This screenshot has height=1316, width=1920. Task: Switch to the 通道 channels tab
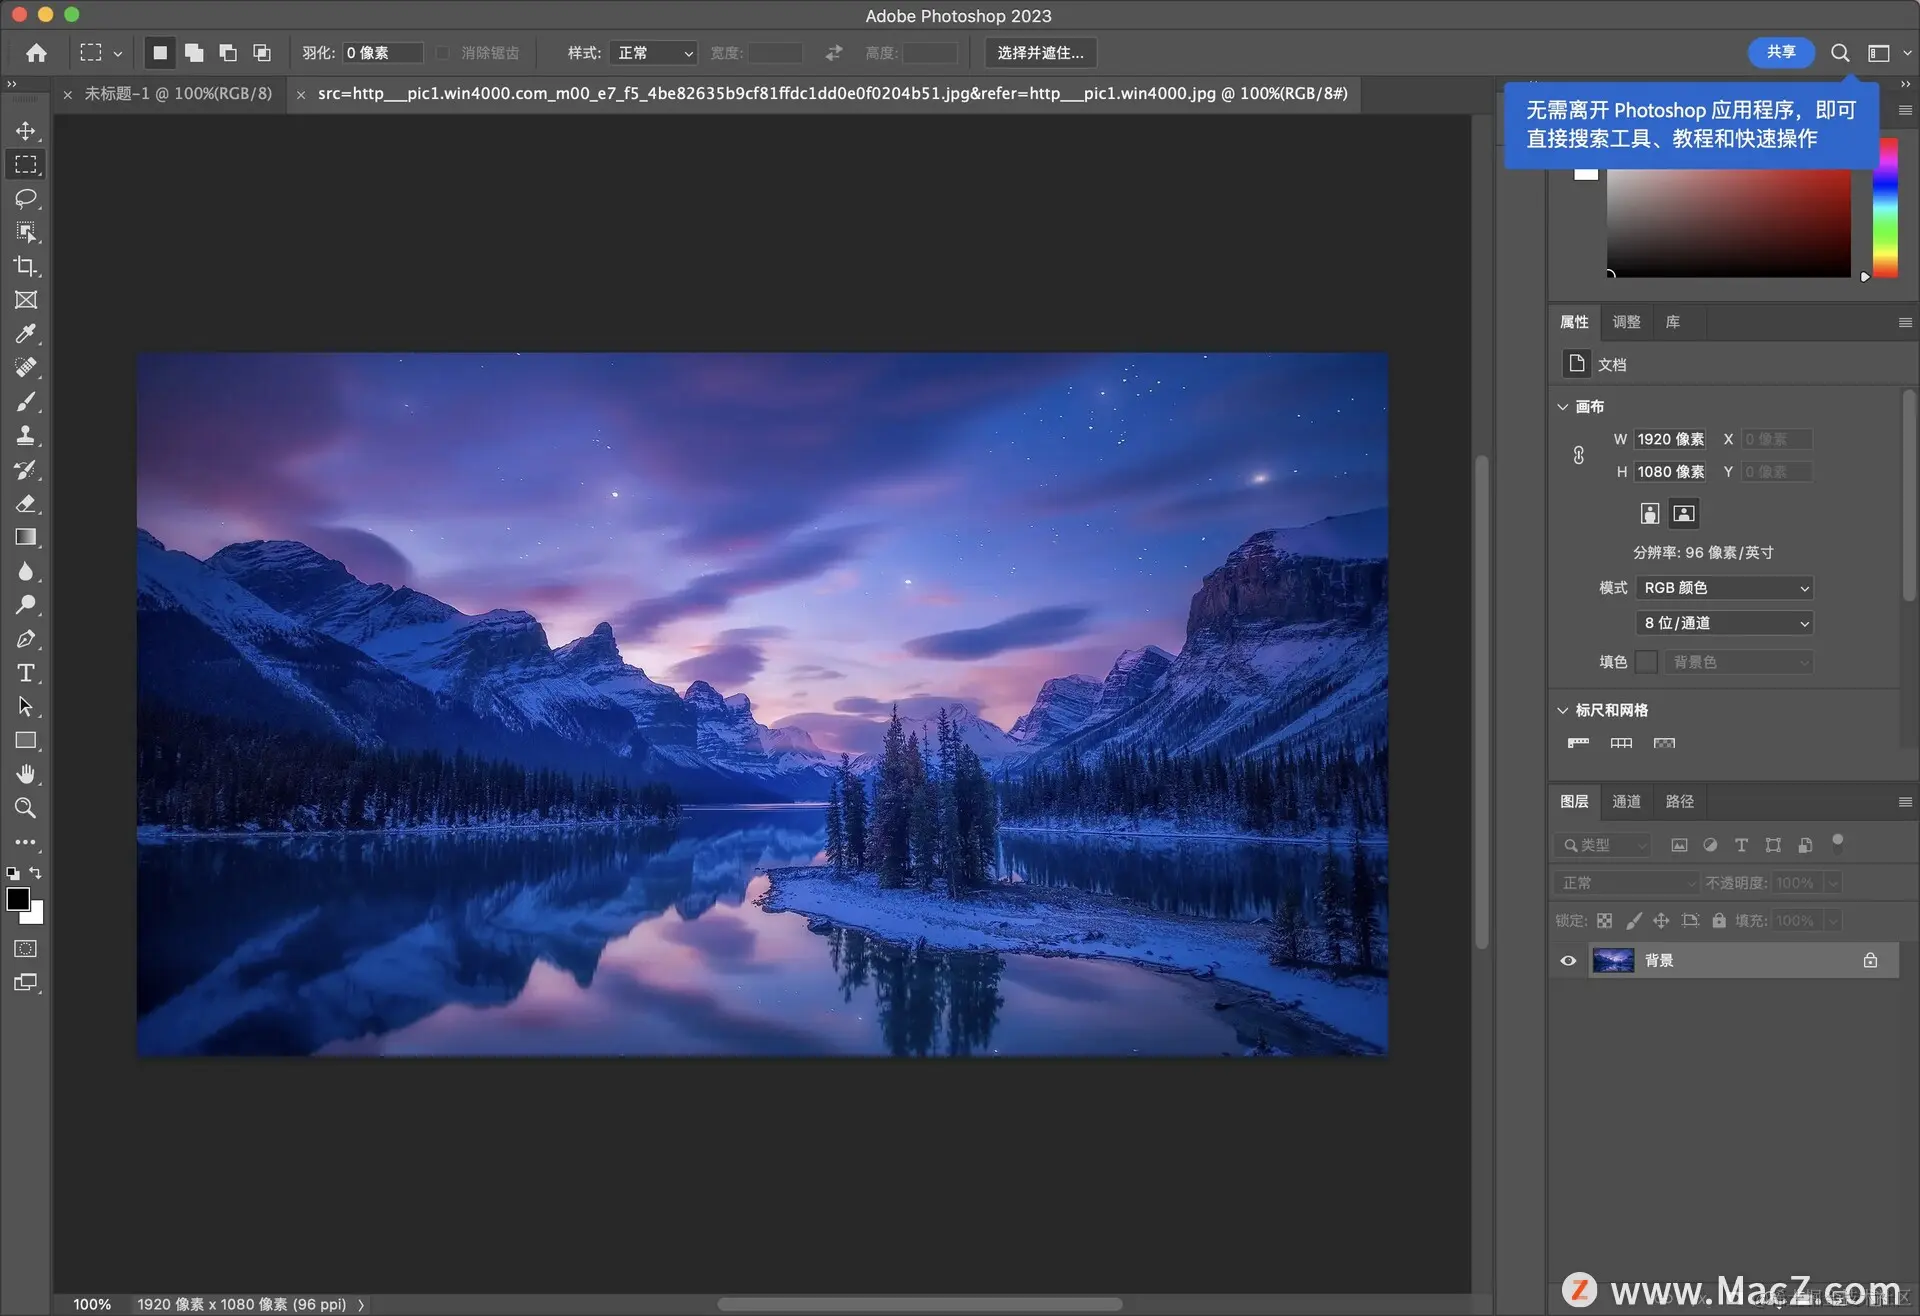click(x=1626, y=802)
